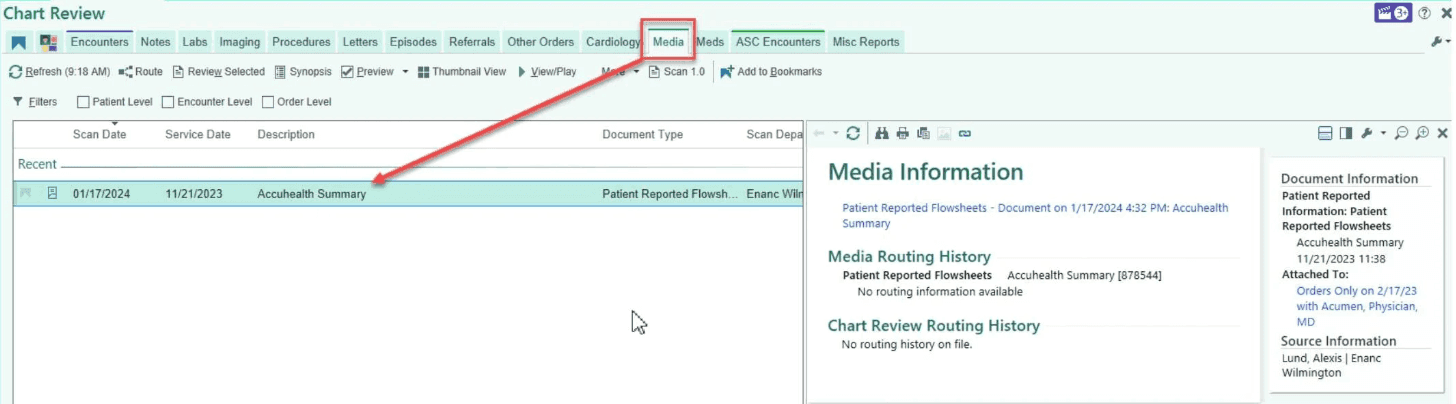Tick the Order Level checkbox
Screen dimensions: 1456x404
coord(268,102)
